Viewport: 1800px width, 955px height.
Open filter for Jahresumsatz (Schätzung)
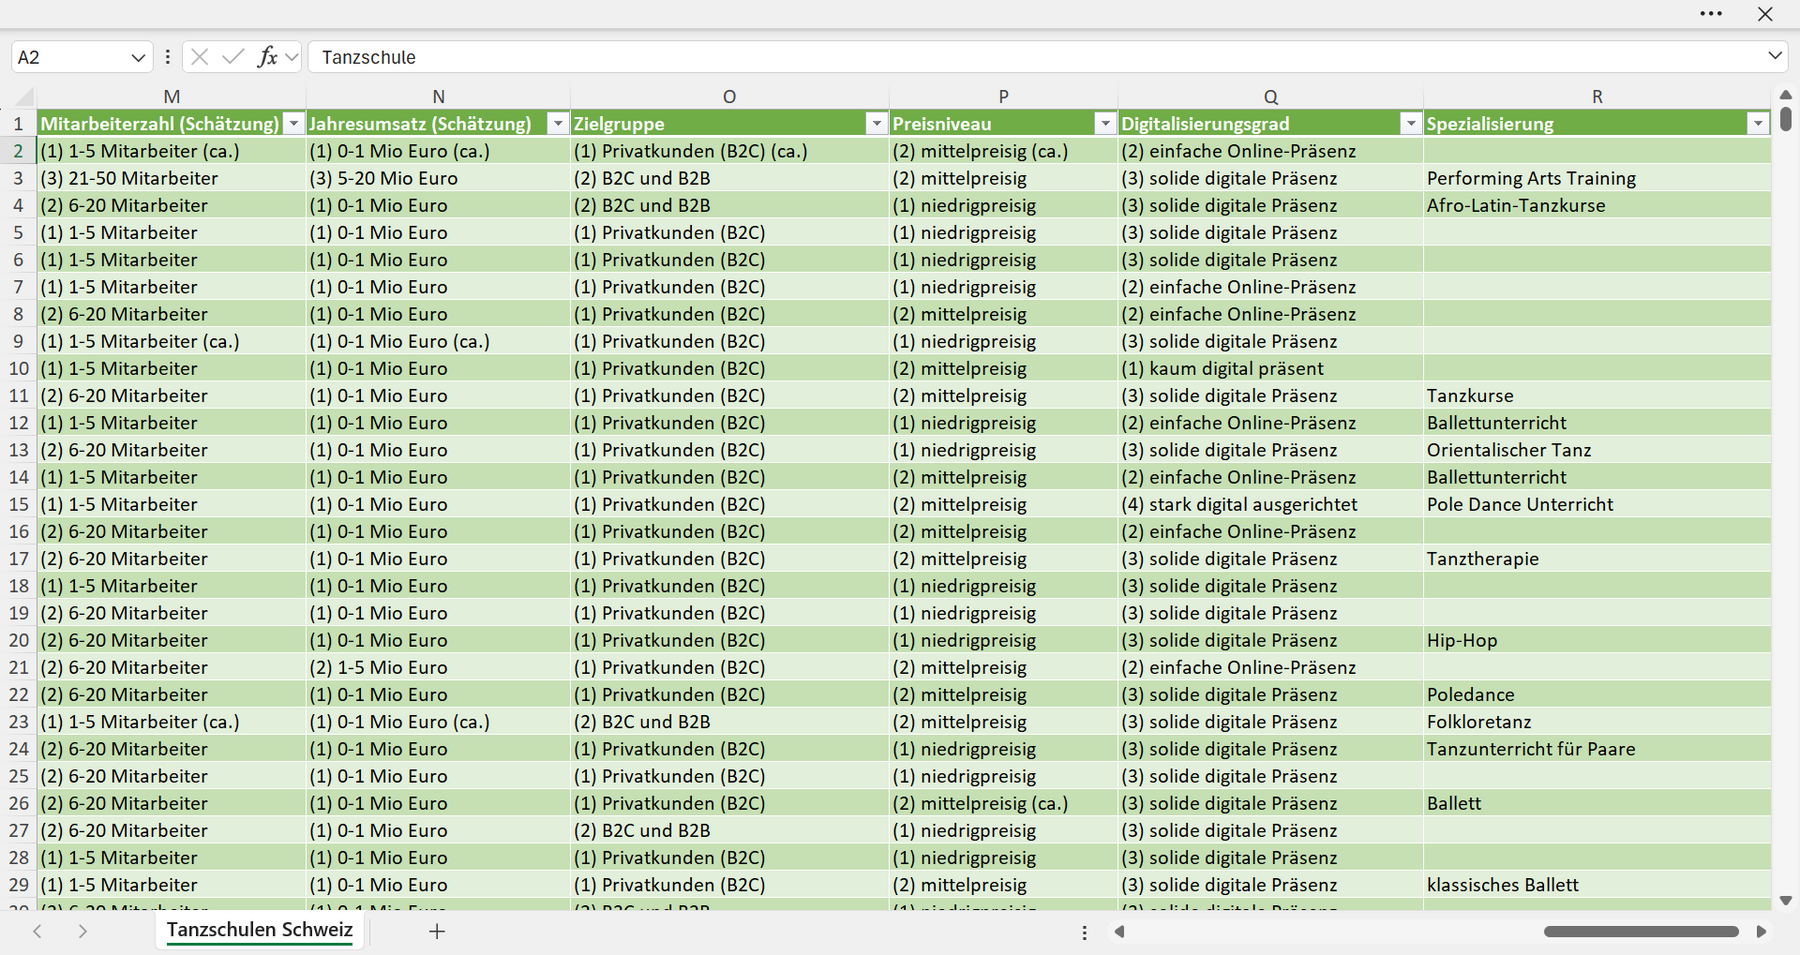point(558,124)
